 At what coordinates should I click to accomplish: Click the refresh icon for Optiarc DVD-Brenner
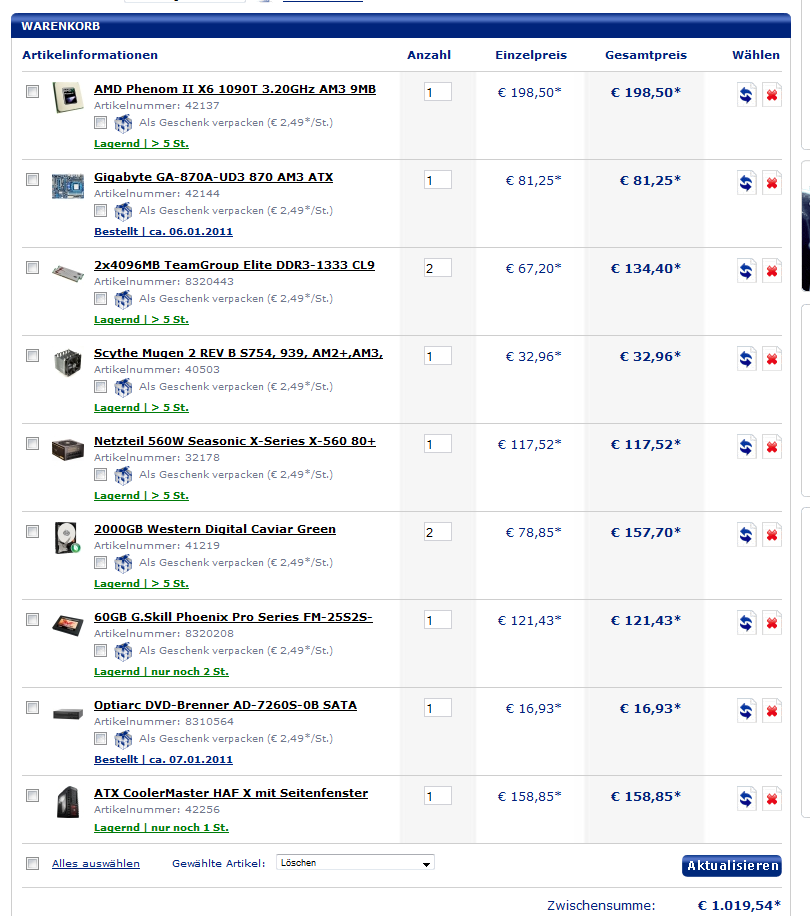746,711
